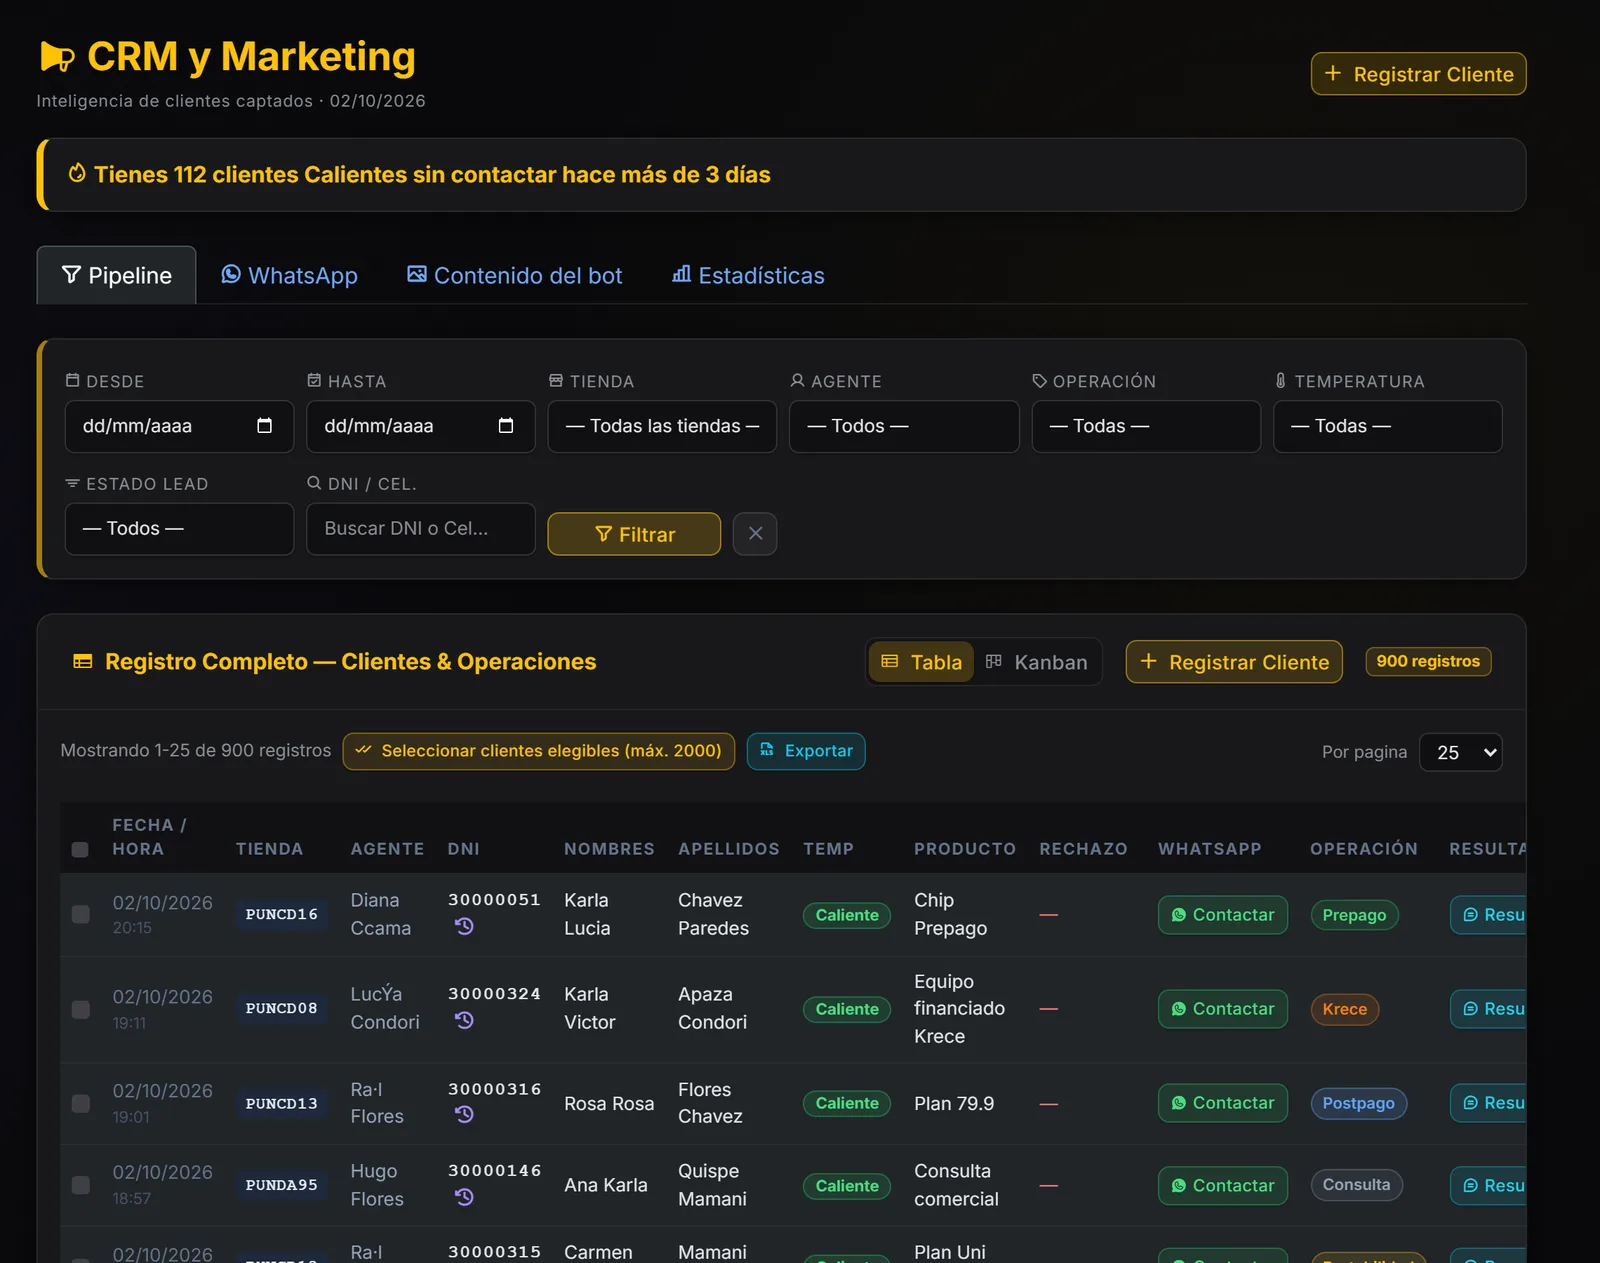Change the Por pagina dropdown value
The image size is (1600, 1263).
point(1461,752)
